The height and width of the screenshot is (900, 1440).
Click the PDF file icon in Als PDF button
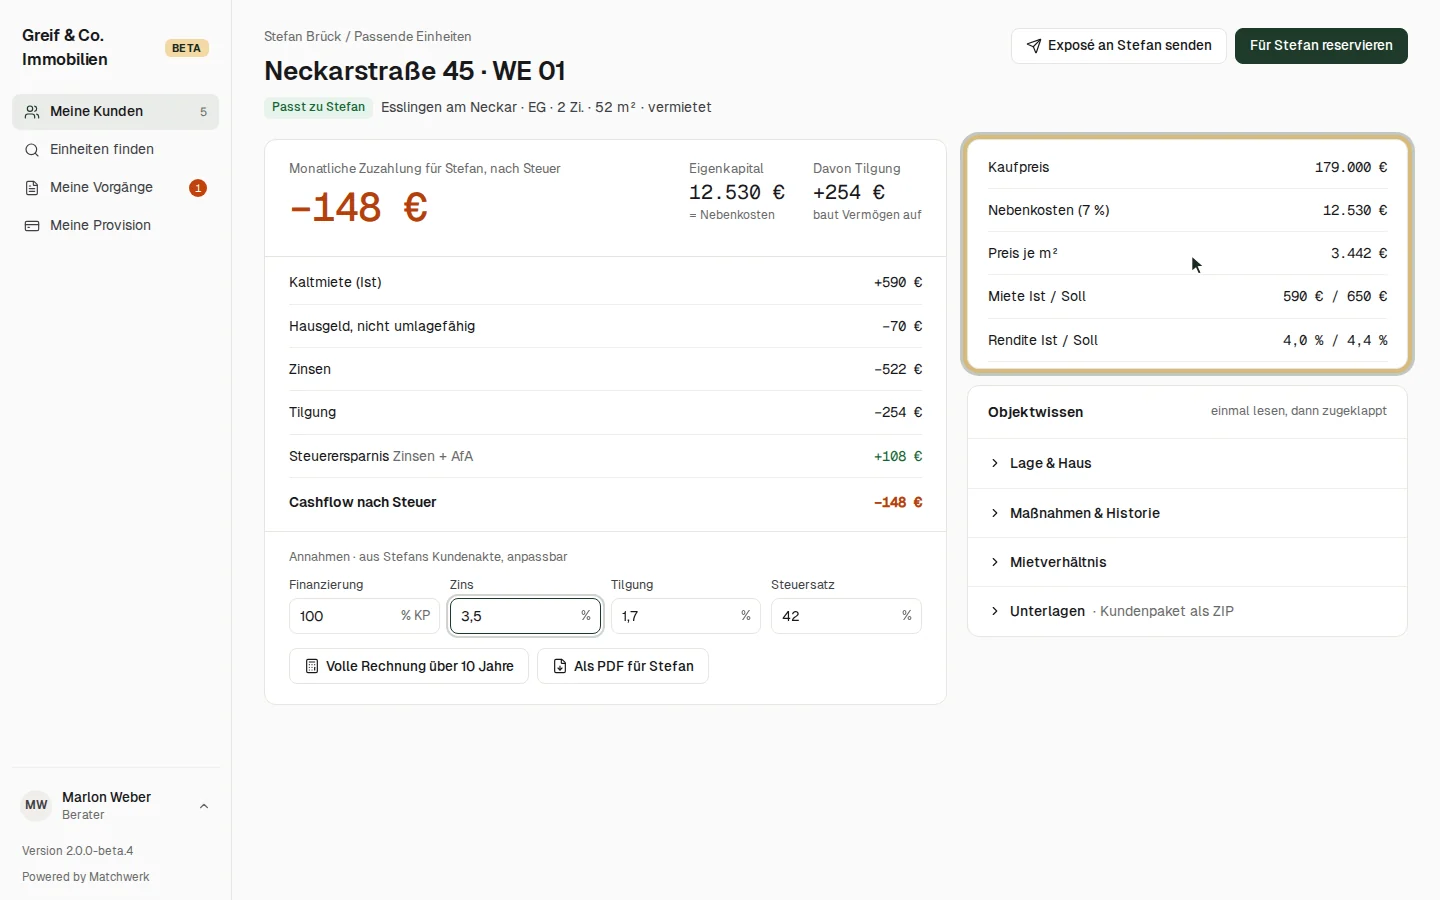(x=560, y=666)
